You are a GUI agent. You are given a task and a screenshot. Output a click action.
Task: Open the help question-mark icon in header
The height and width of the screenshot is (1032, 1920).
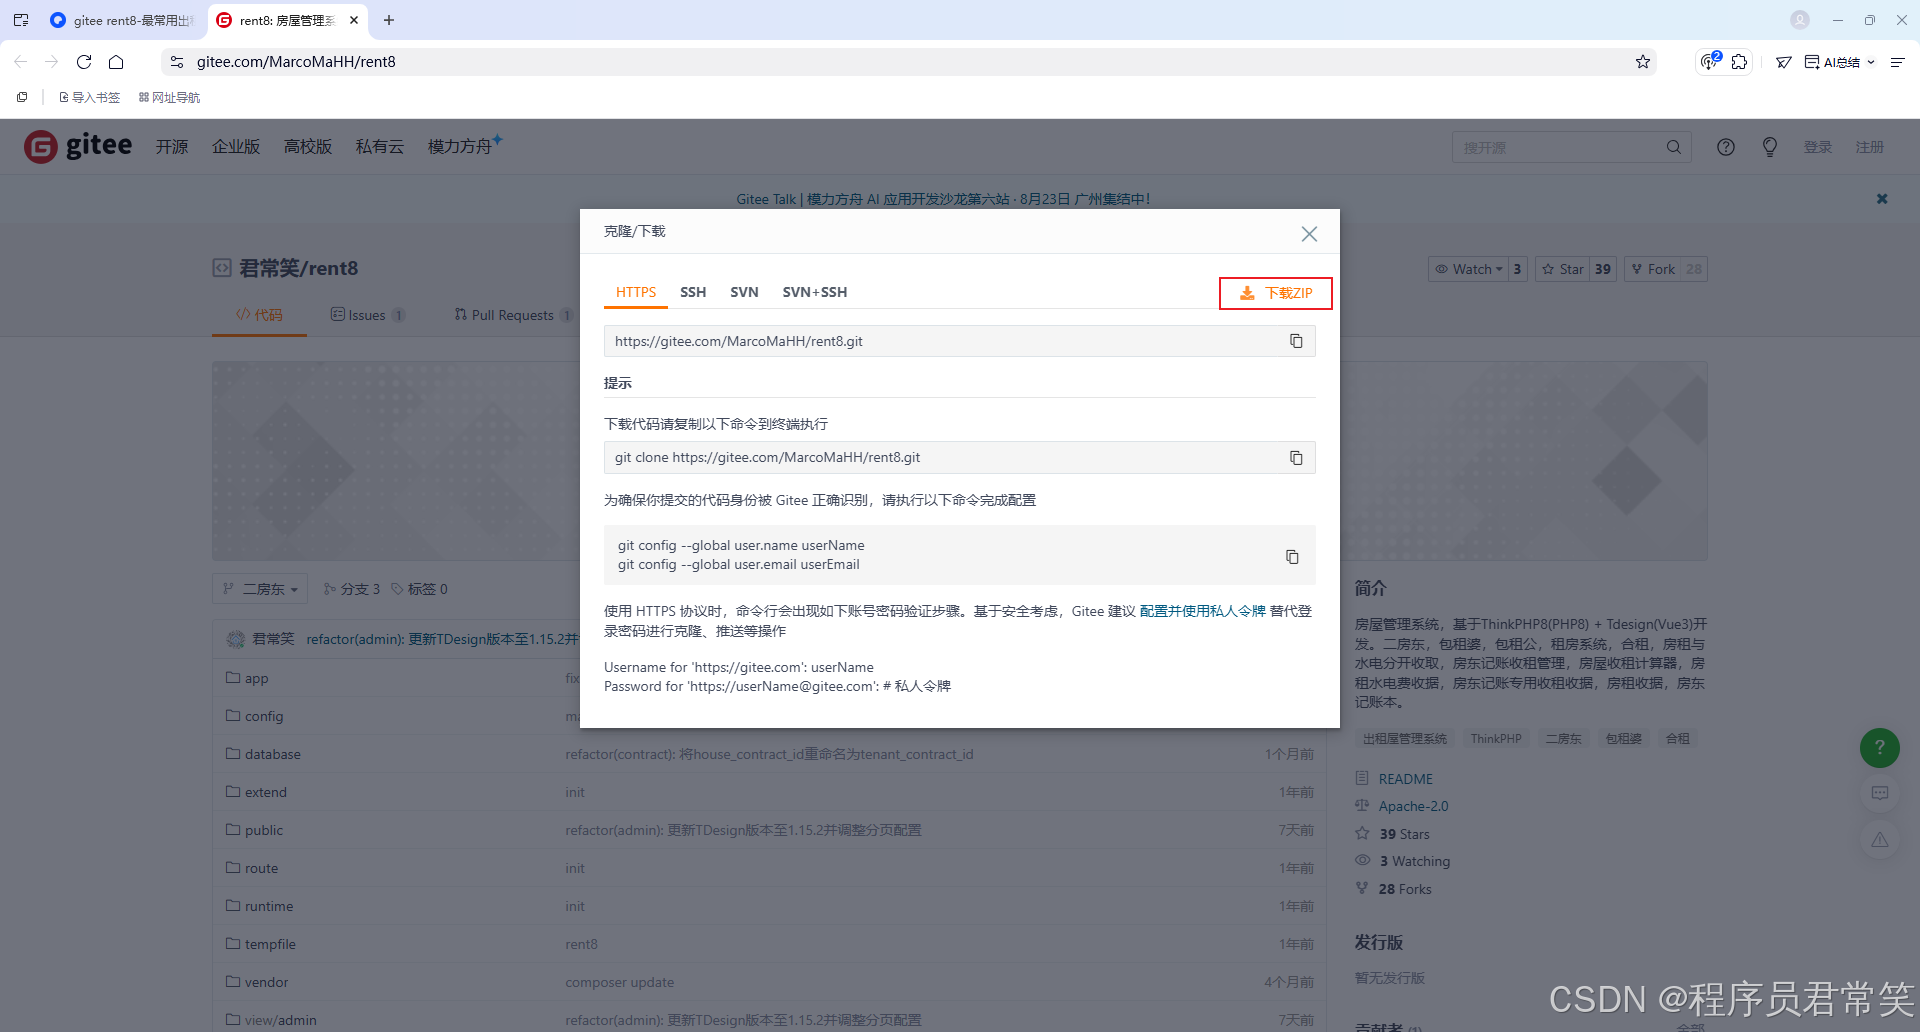[1726, 147]
